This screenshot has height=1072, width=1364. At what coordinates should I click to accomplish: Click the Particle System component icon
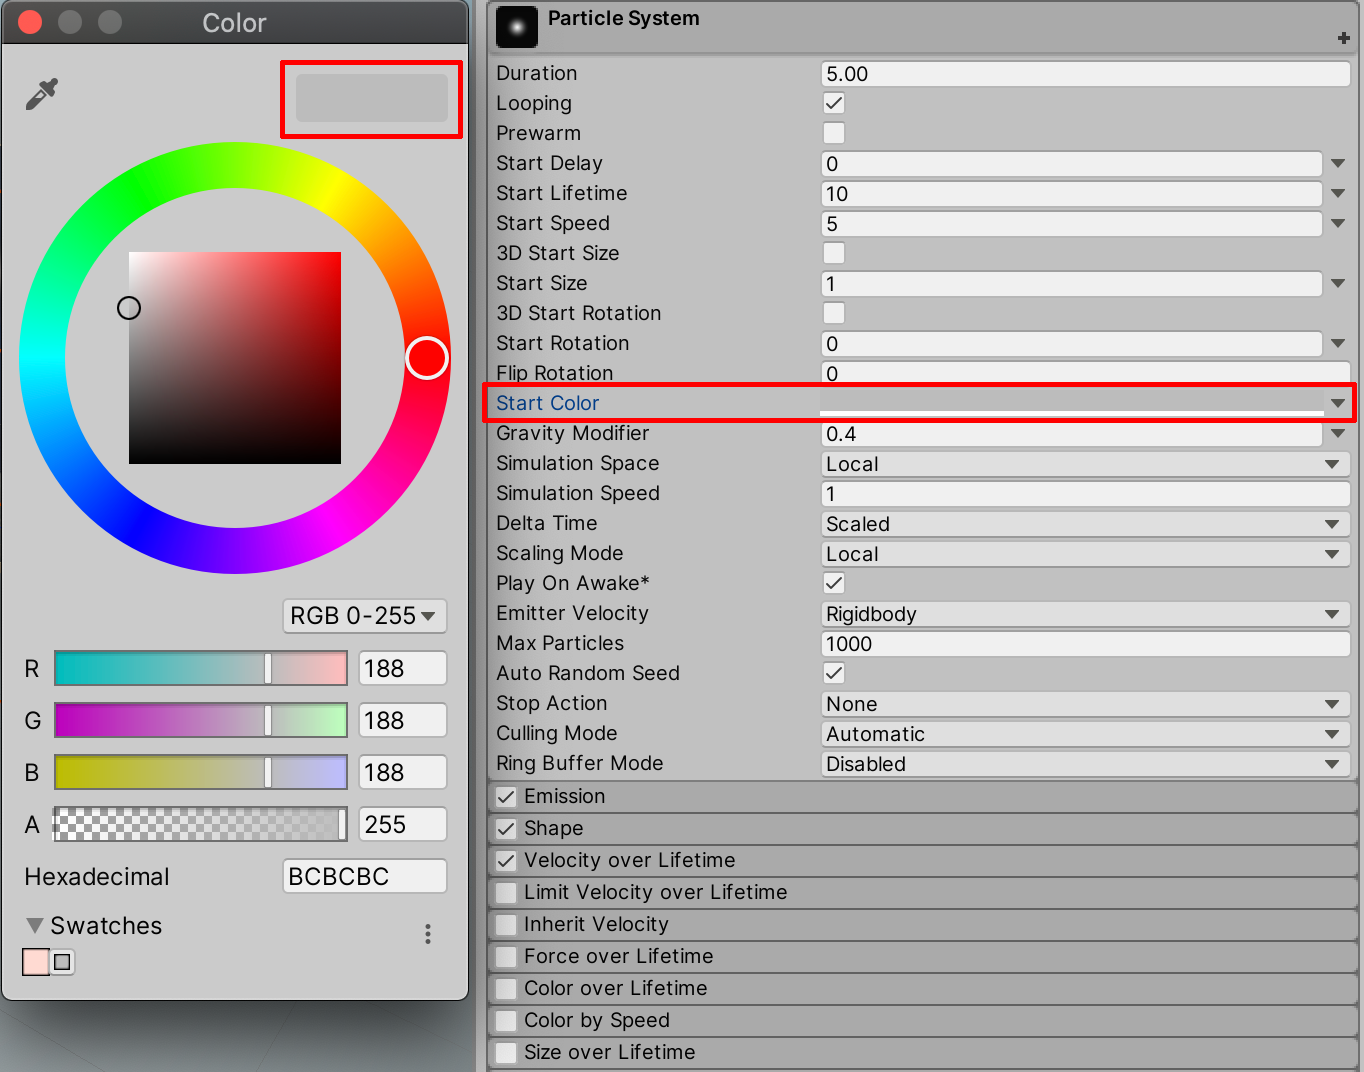[517, 27]
